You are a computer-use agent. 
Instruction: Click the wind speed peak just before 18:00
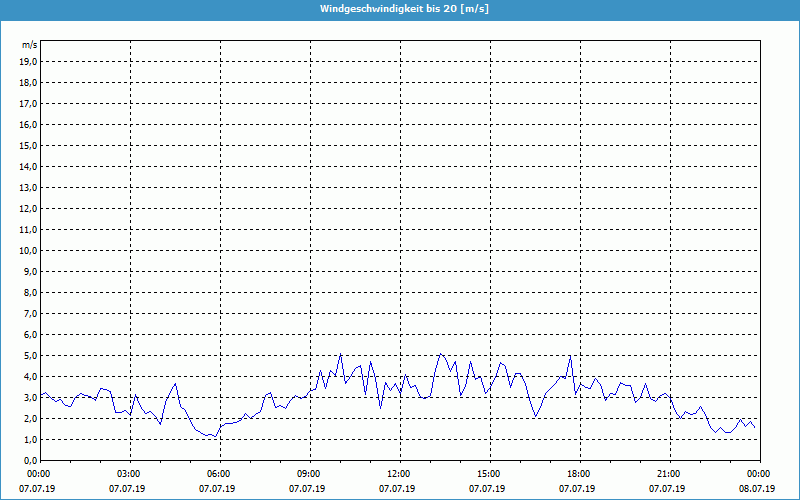click(570, 356)
